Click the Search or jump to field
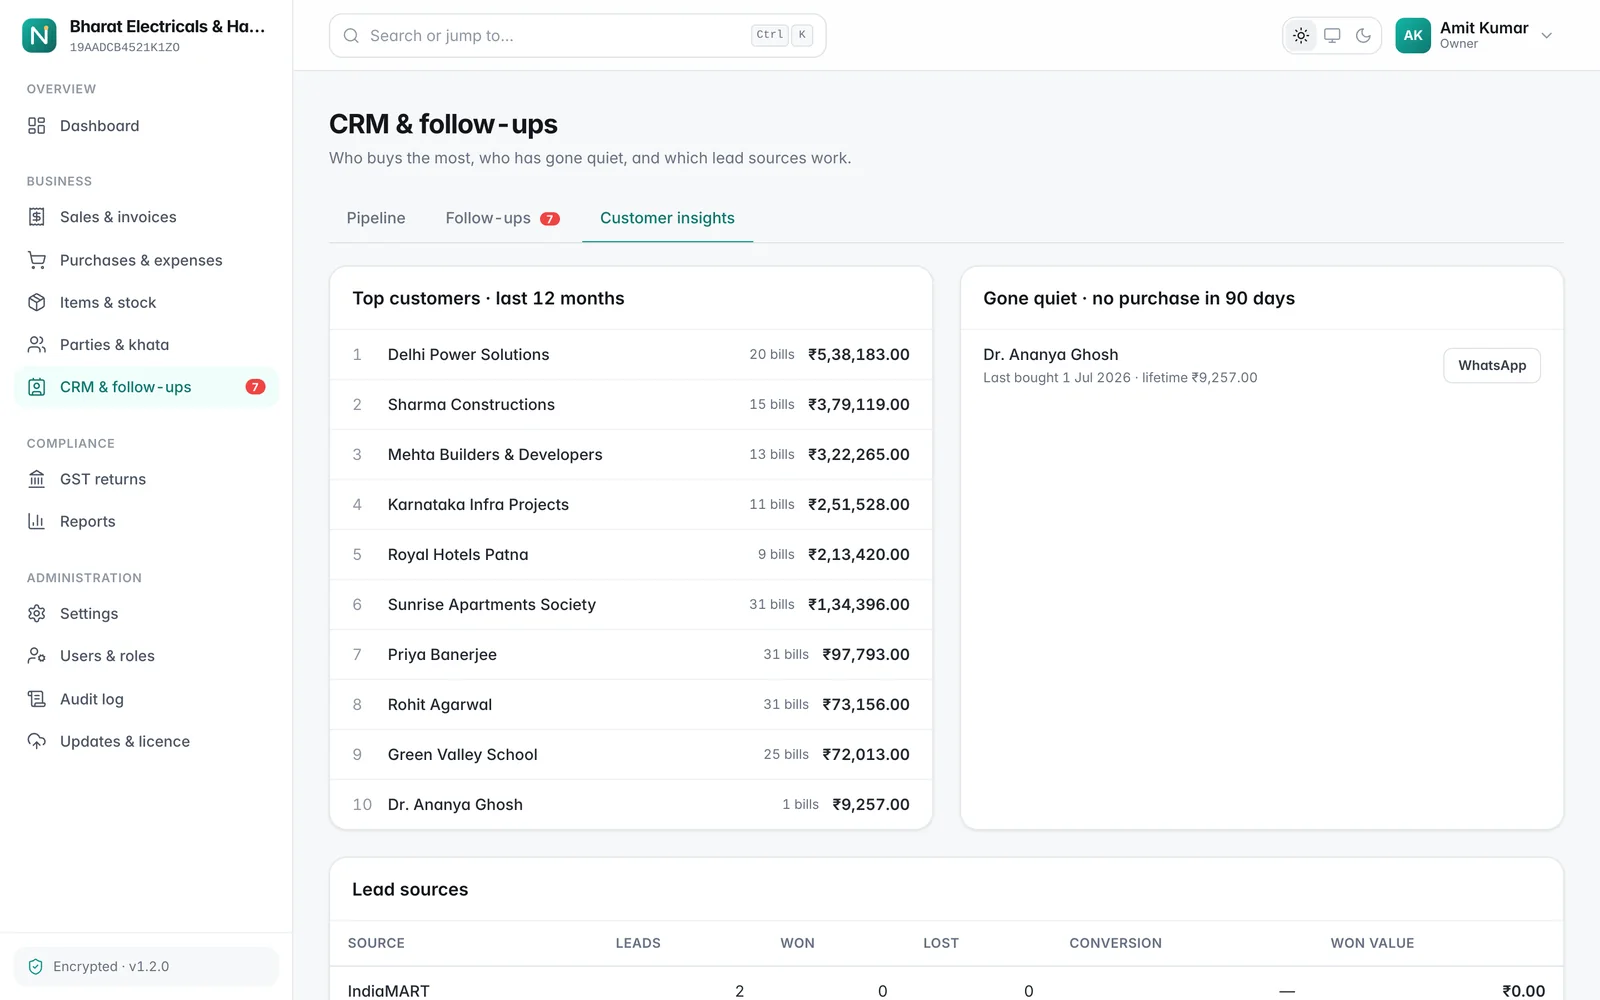The image size is (1600, 1000). click(577, 36)
